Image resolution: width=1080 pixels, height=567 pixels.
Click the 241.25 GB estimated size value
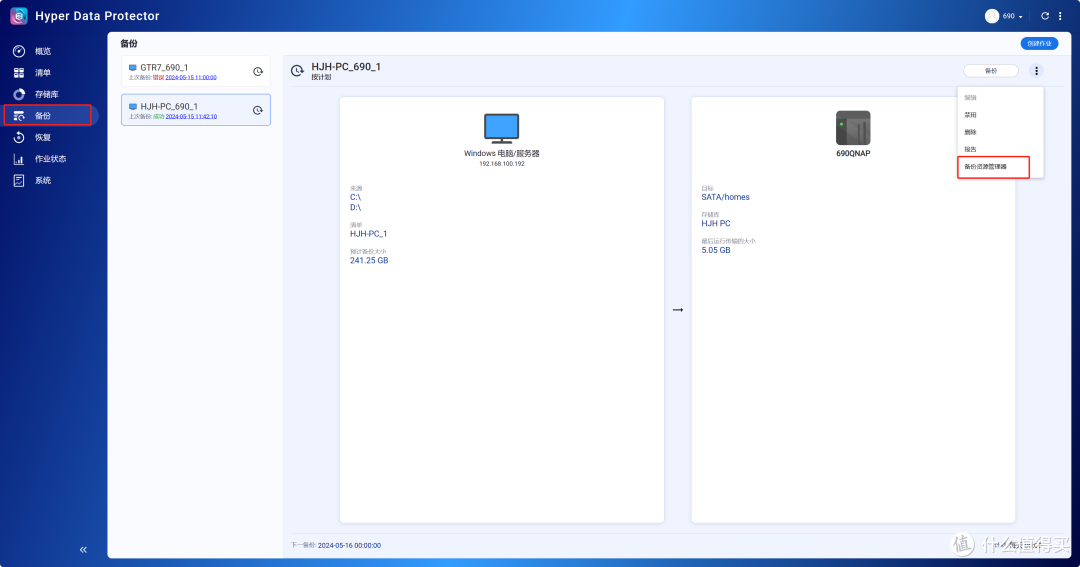click(369, 260)
